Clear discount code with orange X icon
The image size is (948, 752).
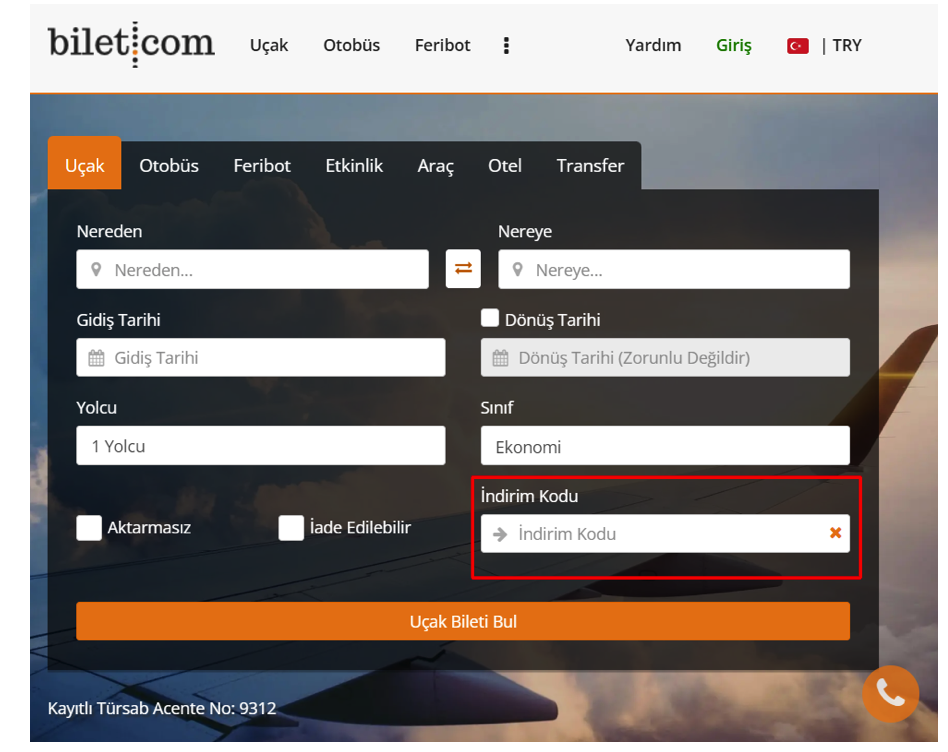coord(835,533)
